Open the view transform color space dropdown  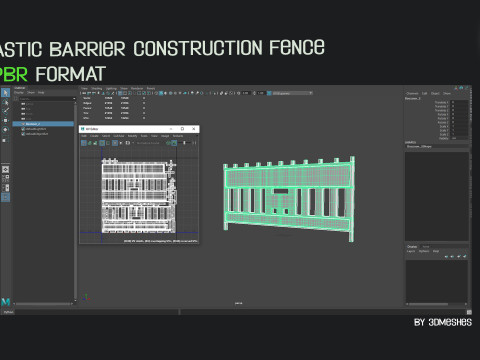tap(292, 93)
